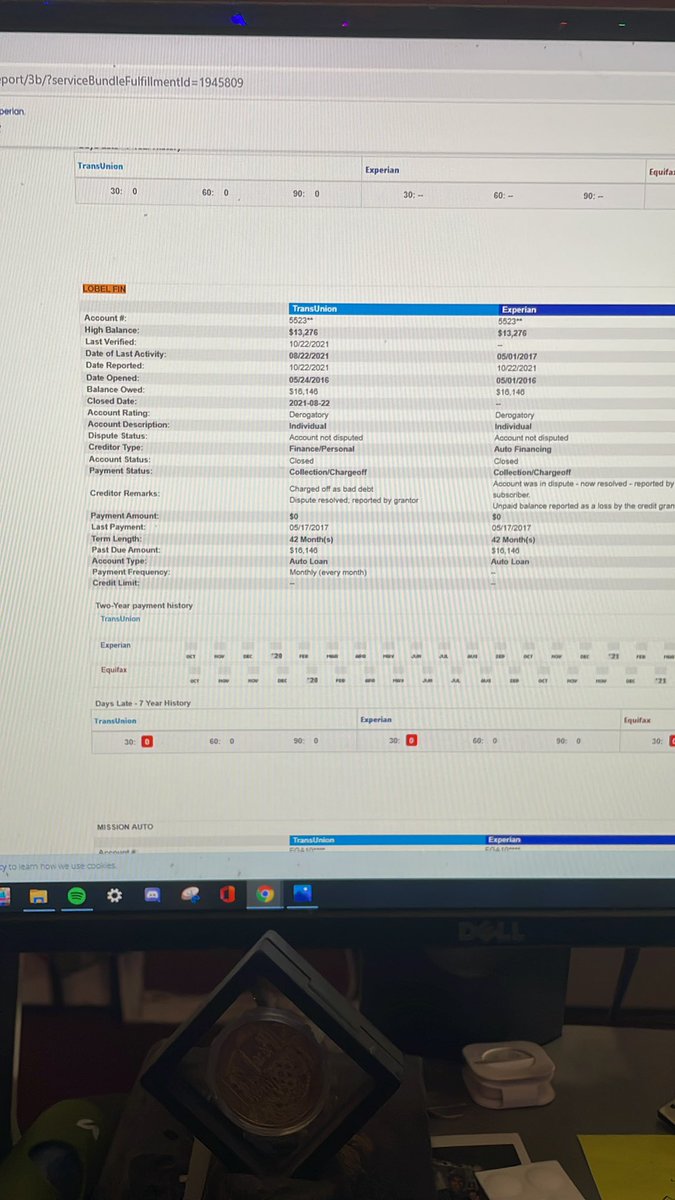Viewport: 675px width, 1200px height.
Task: Click 'Monthly (every month)' payment frequency value
Action: [x=328, y=572]
